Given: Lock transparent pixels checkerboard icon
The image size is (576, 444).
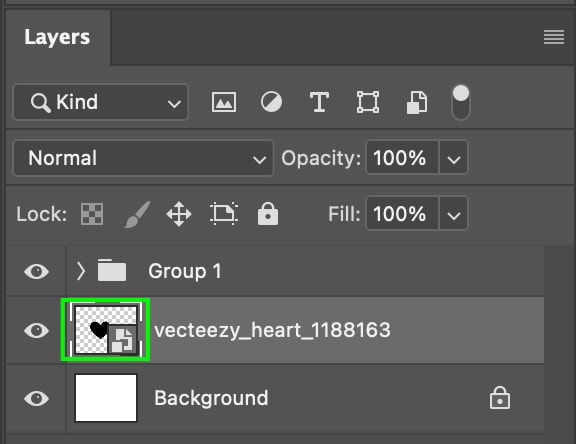Looking at the screenshot, I should click(92, 214).
